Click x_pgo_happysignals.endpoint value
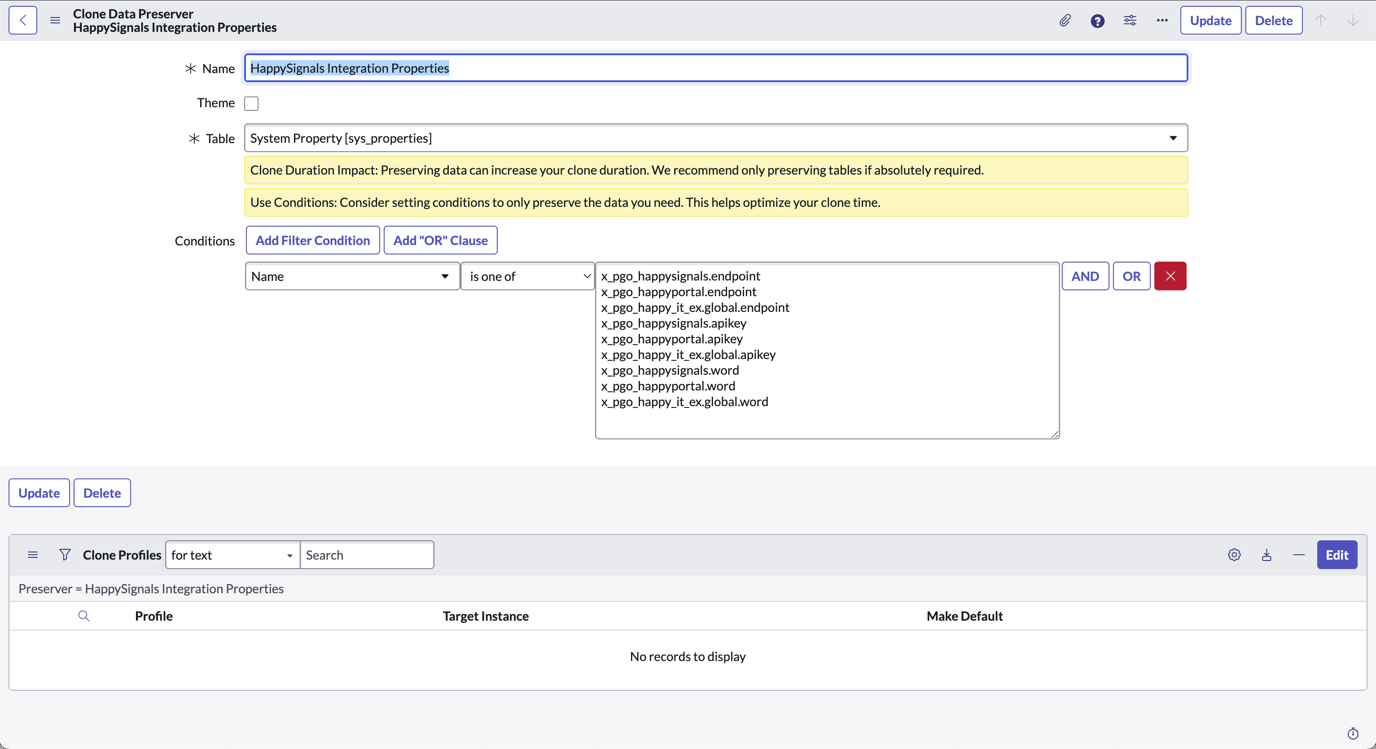Viewport: 1376px width, 749px height. (x=680, y=276)
